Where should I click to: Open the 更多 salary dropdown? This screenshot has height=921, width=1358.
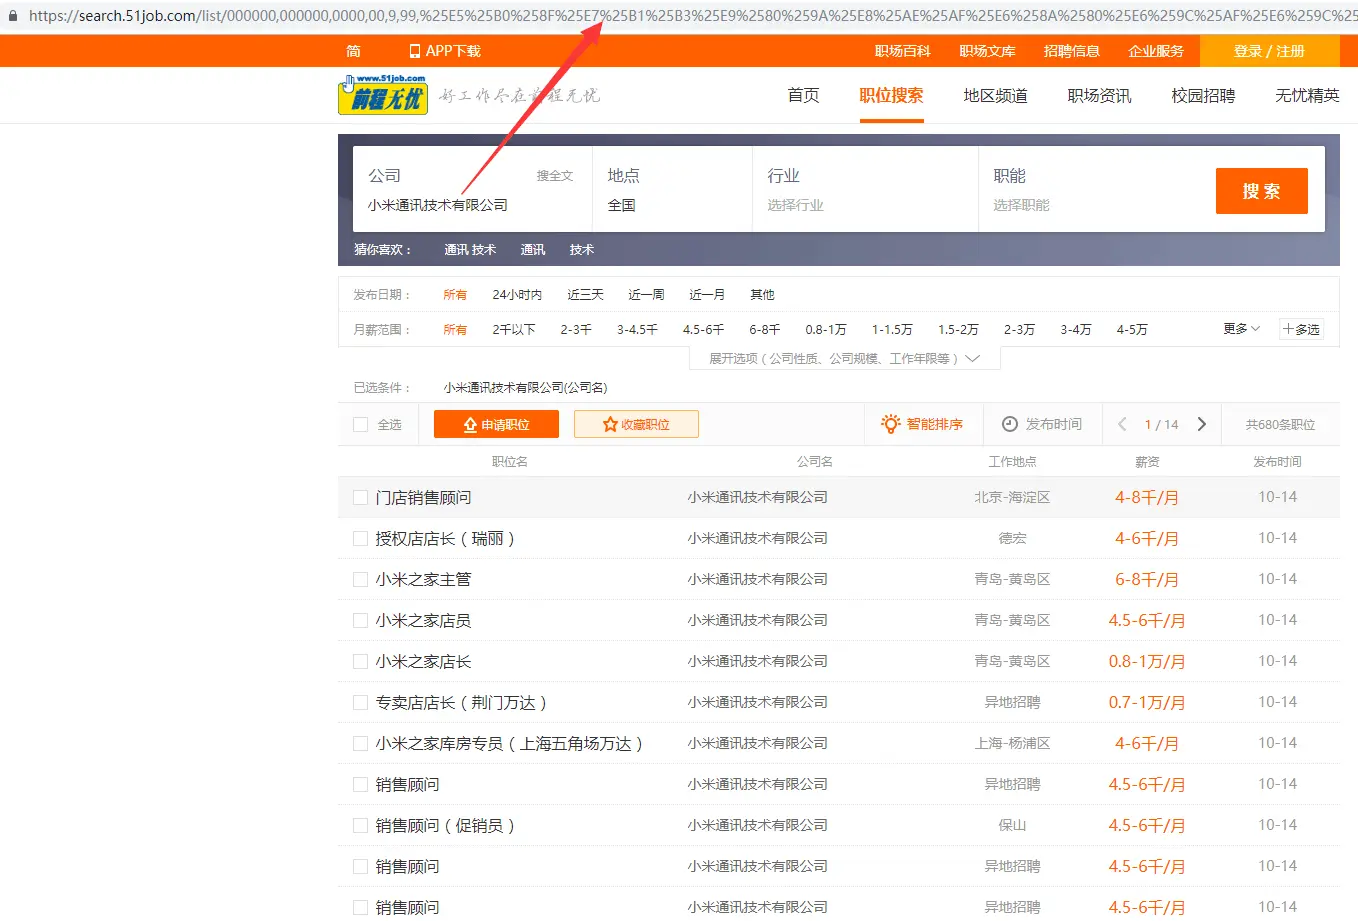(x=1241, y=328)
